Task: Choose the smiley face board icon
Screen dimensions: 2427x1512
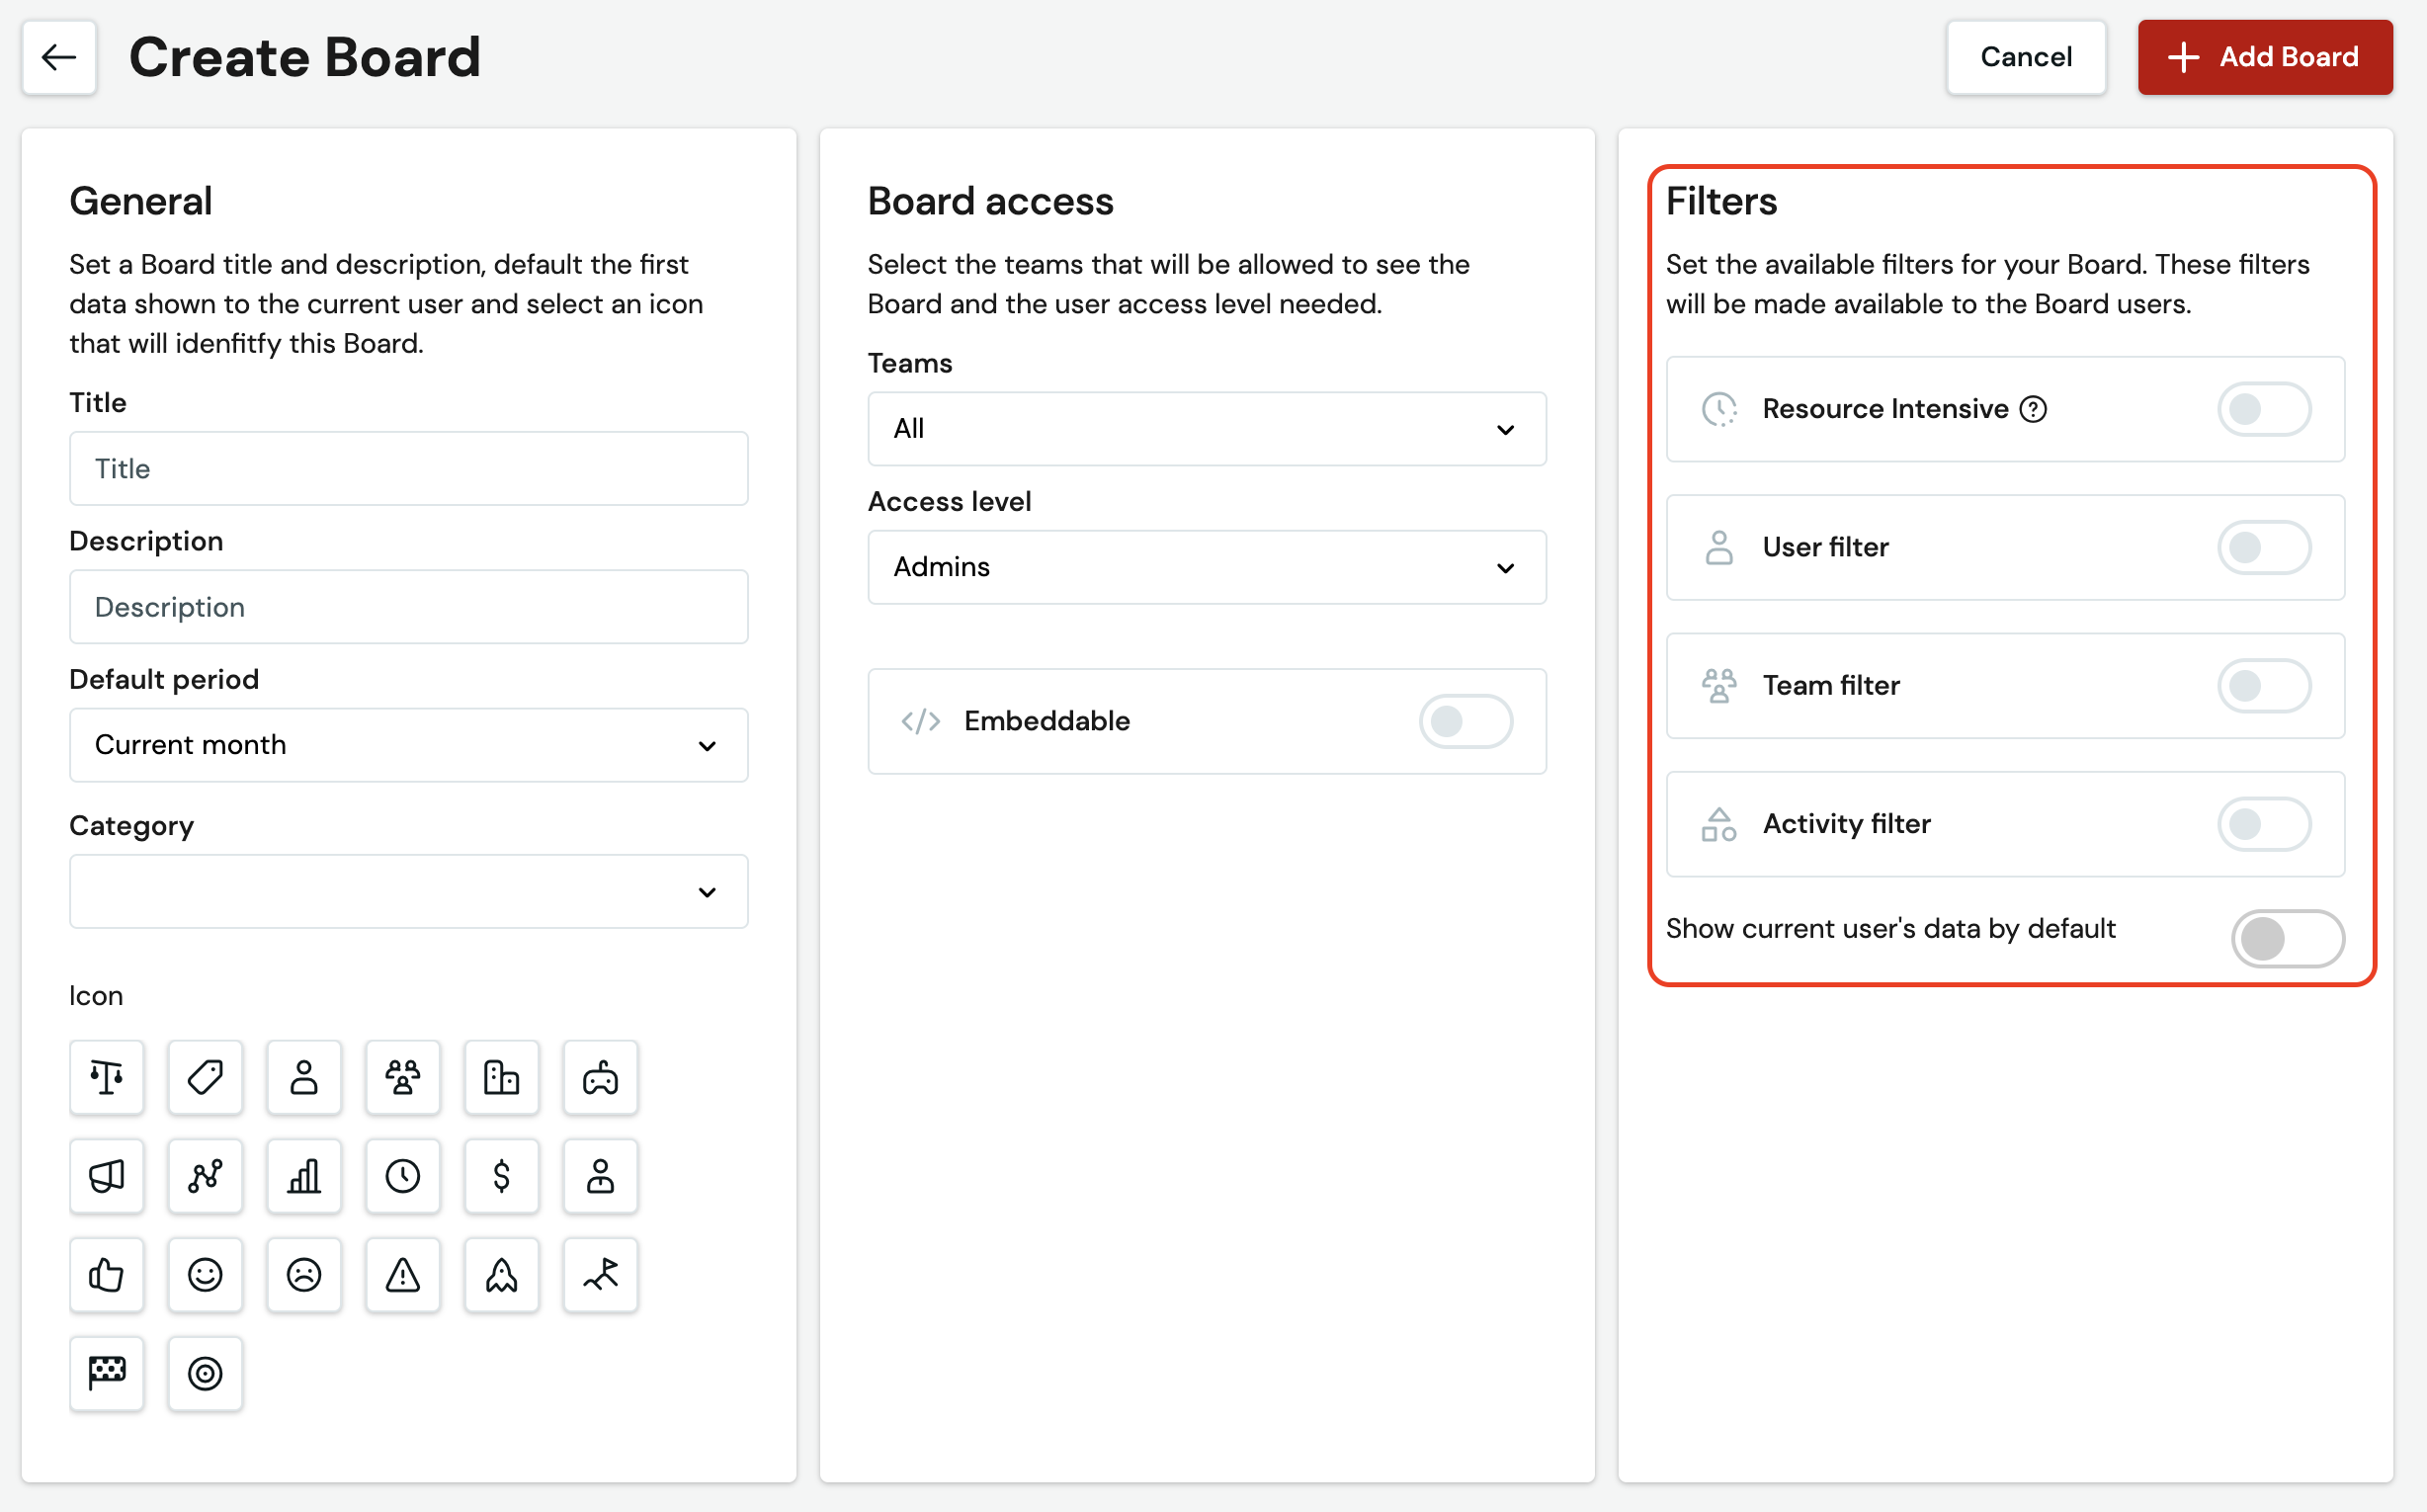Action: pyautogui.click(x=205, y=1275)
